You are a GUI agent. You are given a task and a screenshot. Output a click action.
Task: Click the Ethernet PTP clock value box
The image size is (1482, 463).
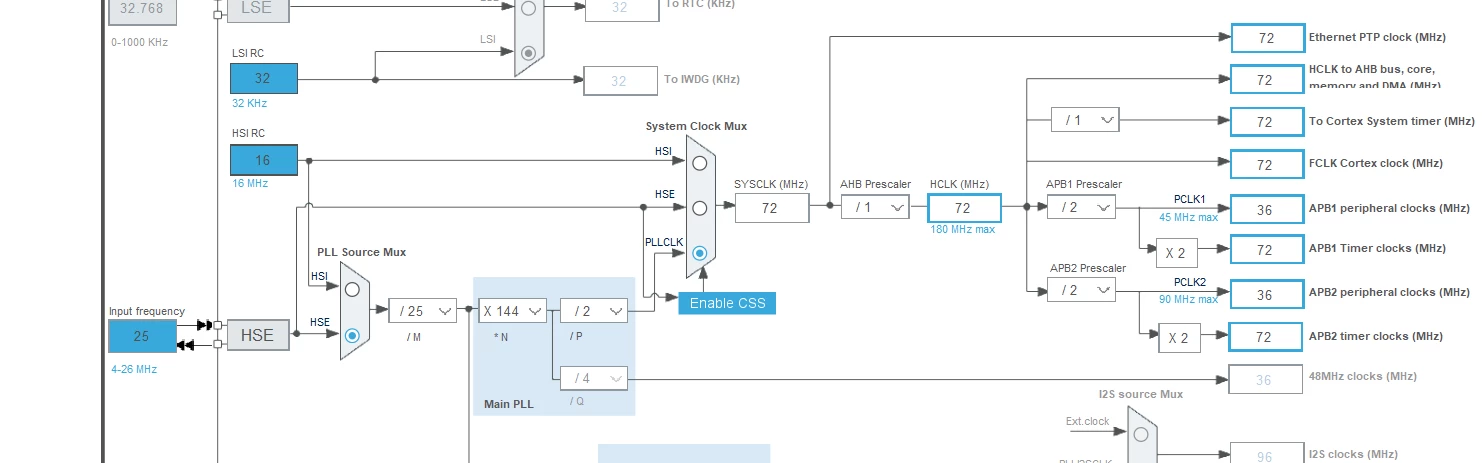1267,38
